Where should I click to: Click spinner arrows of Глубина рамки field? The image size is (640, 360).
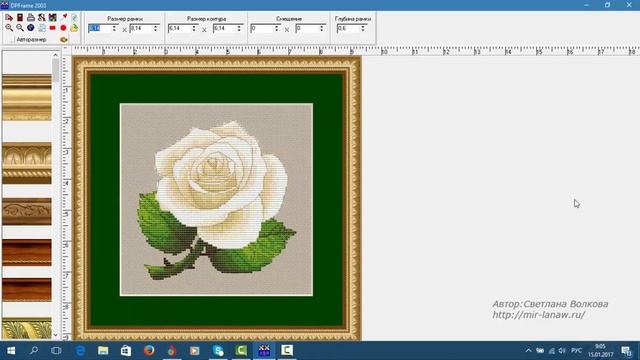363,28
